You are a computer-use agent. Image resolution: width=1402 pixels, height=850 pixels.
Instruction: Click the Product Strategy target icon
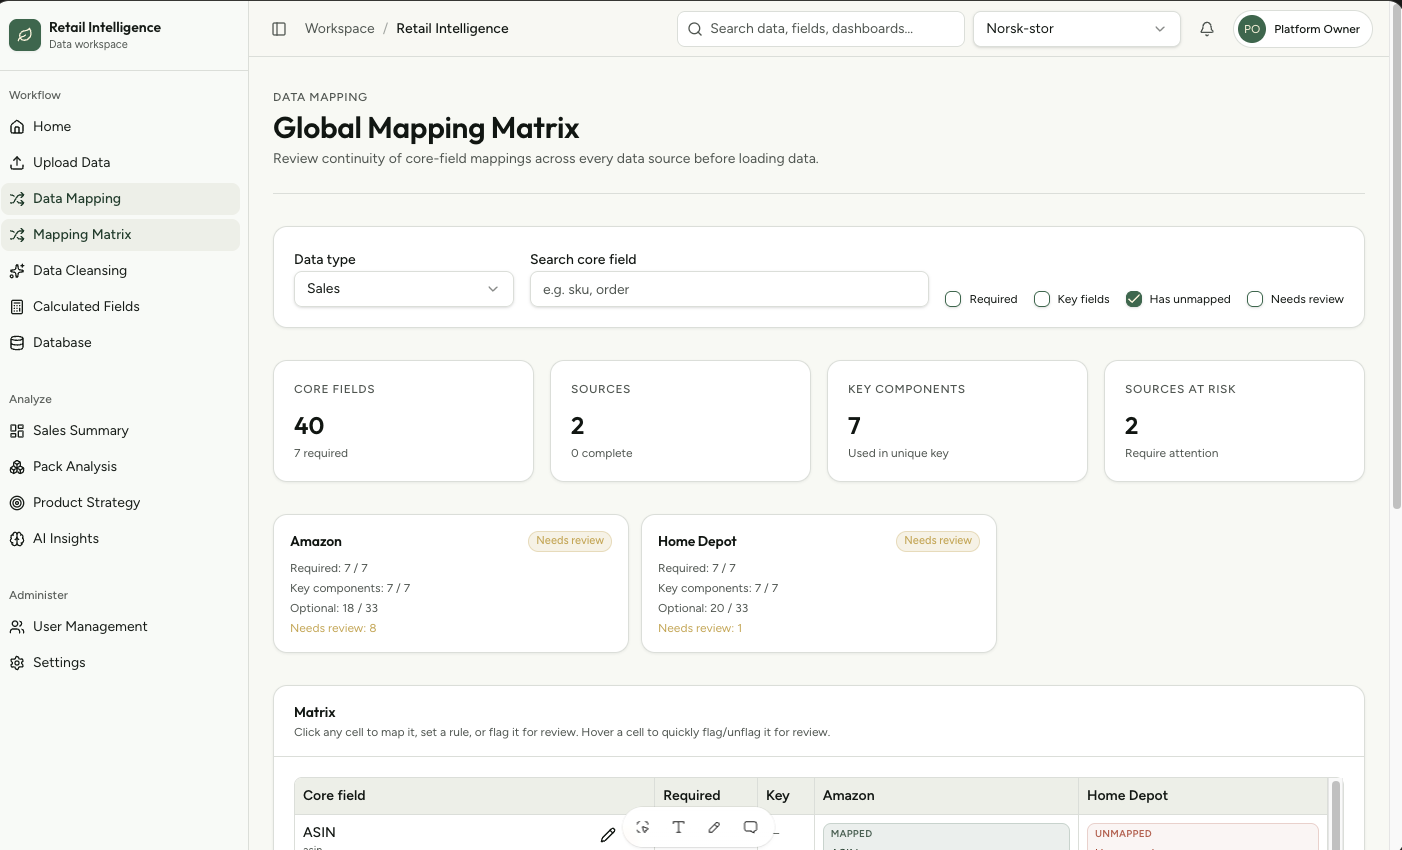pyautogui.click(x=17, y=503)
